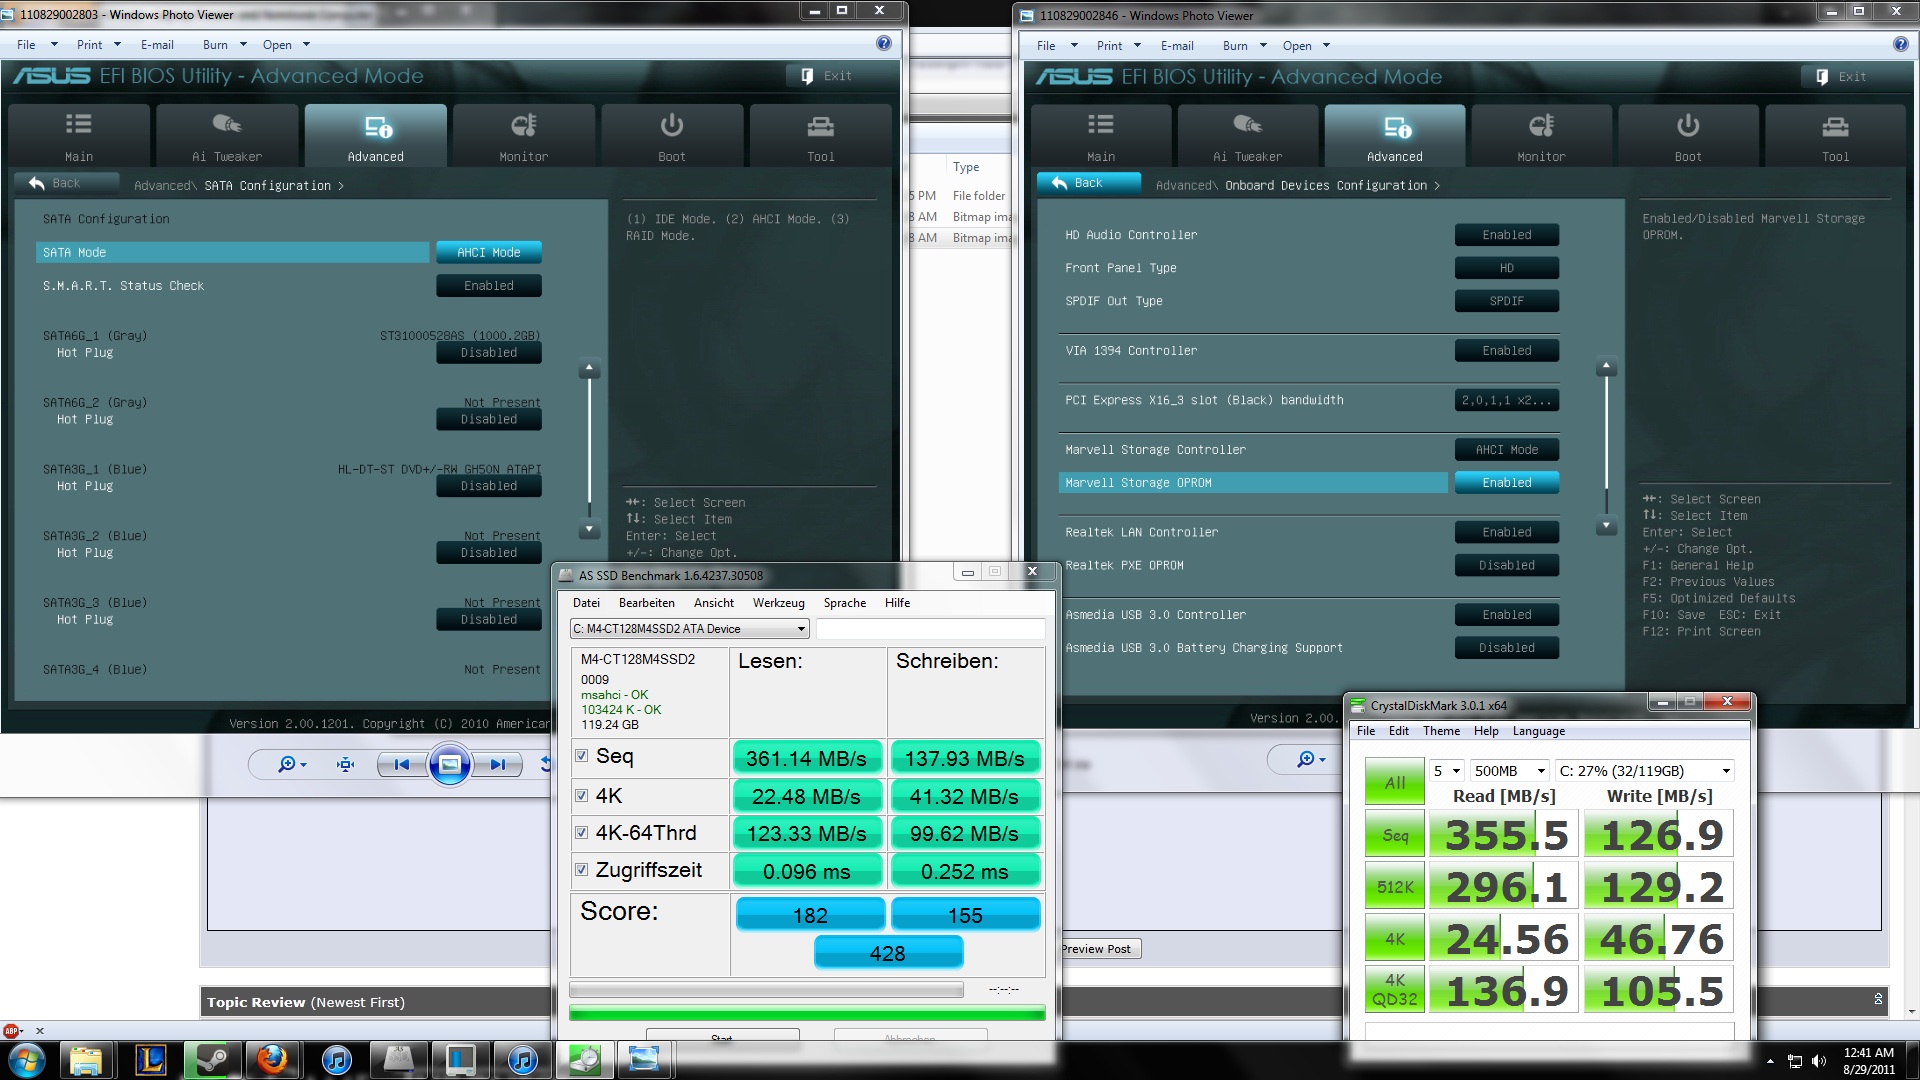Open the Hilfe menu in AS SSD
Viewport: 1920px width, 1080px height.
point(897,603)
